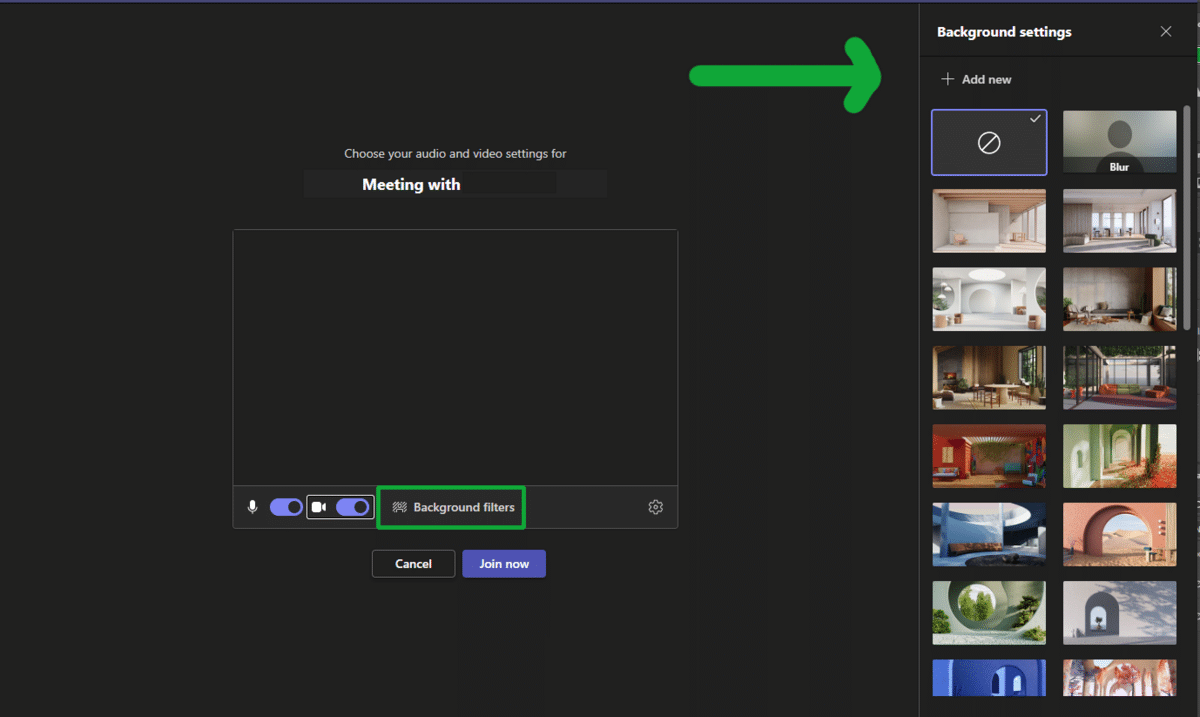Close the Background settings panel
Image resolution: width=1200 pixels, height=717 pixels.
click(x=1166, y=31)
